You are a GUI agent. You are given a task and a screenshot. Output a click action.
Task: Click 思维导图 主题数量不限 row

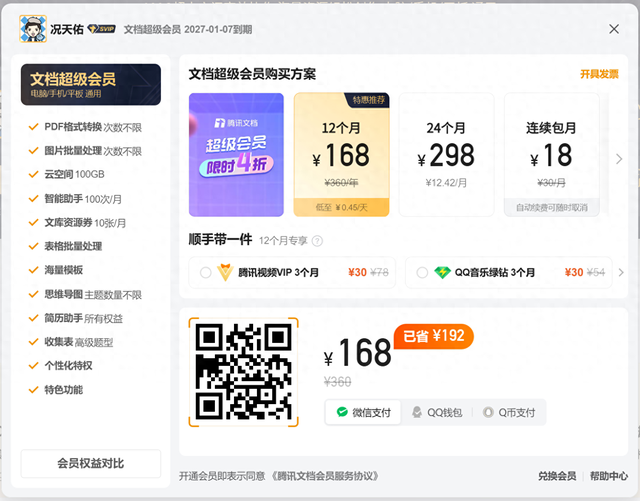[x=85, y=294]
